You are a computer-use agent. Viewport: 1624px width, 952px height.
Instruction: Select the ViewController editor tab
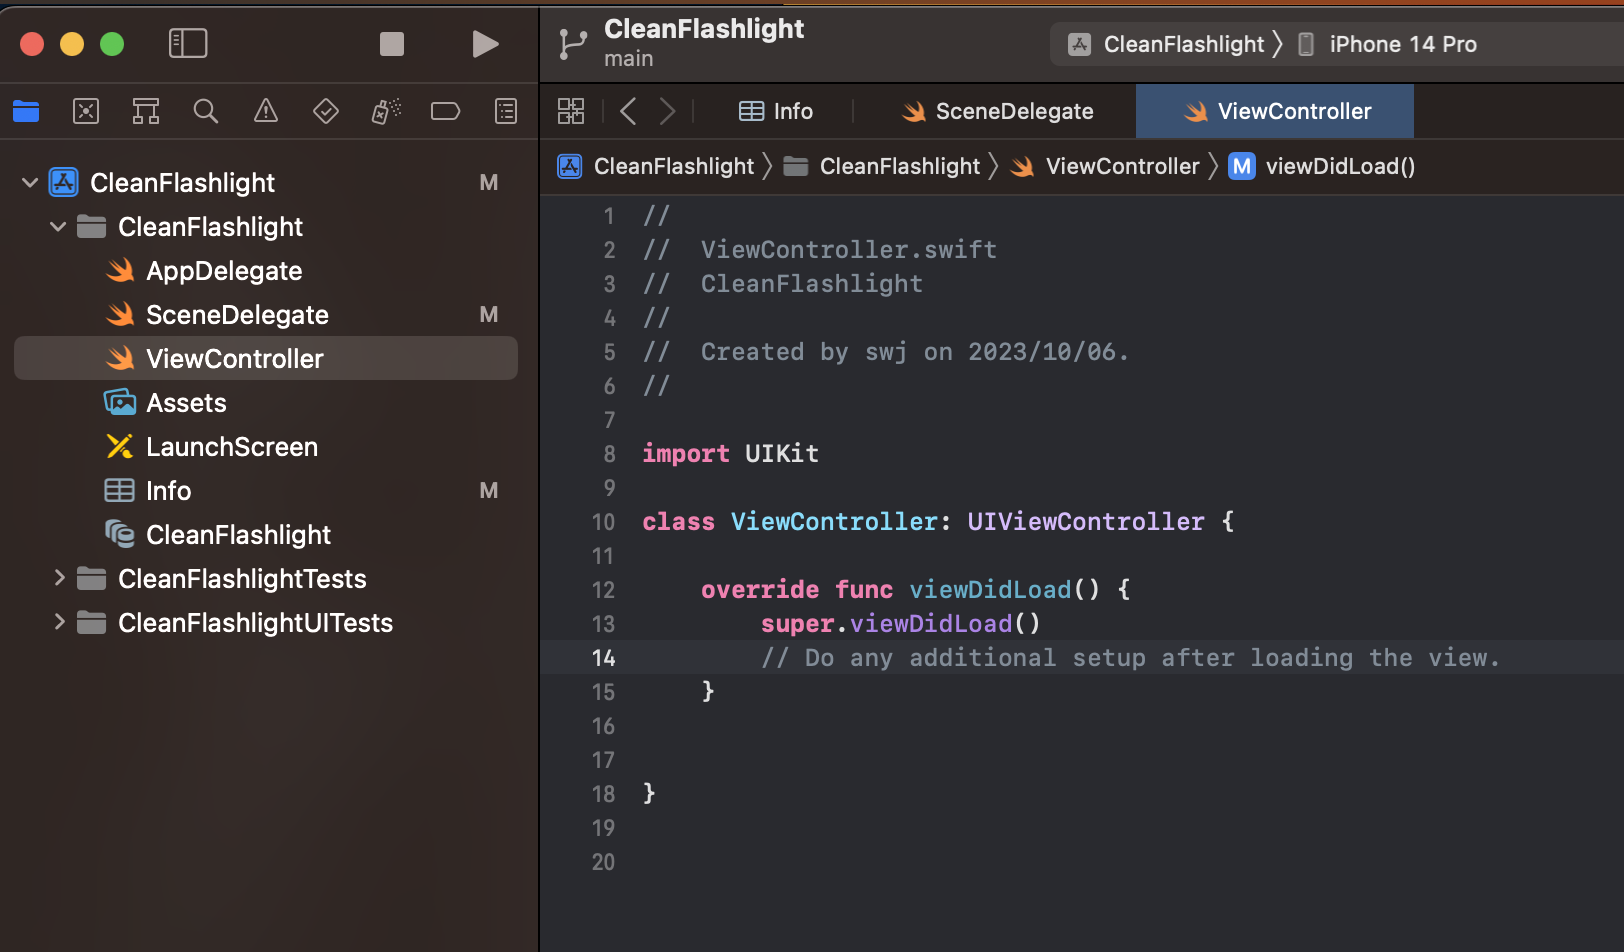coord(1275,111)
